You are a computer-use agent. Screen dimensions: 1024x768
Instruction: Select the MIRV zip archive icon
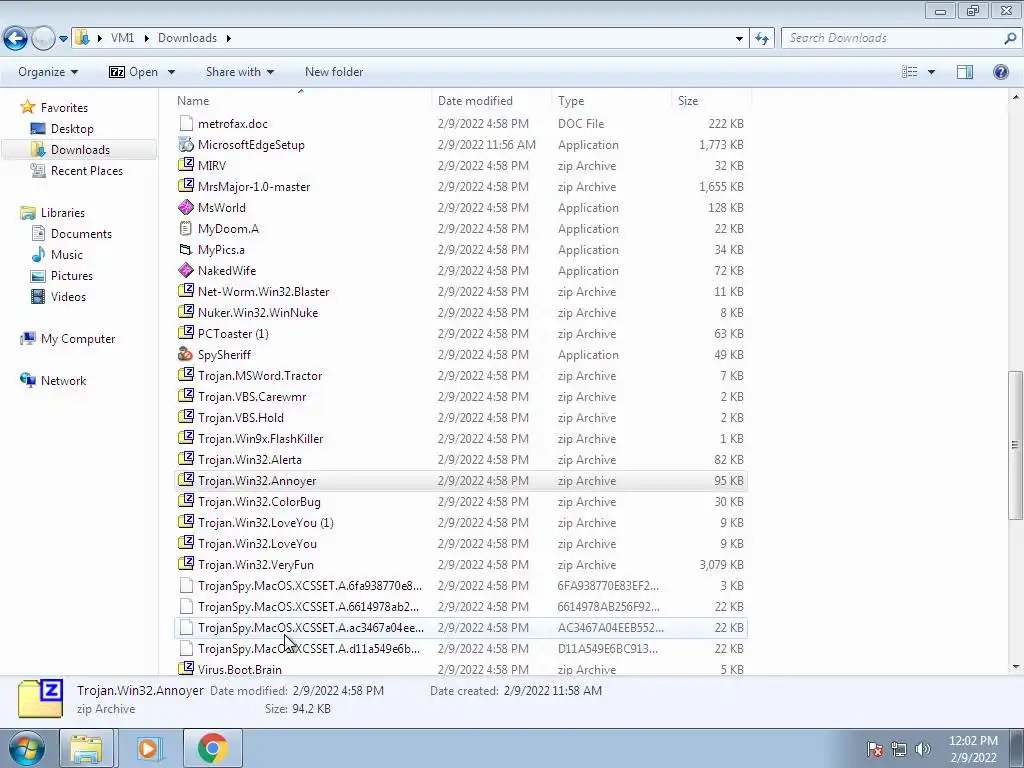[186, 165]
